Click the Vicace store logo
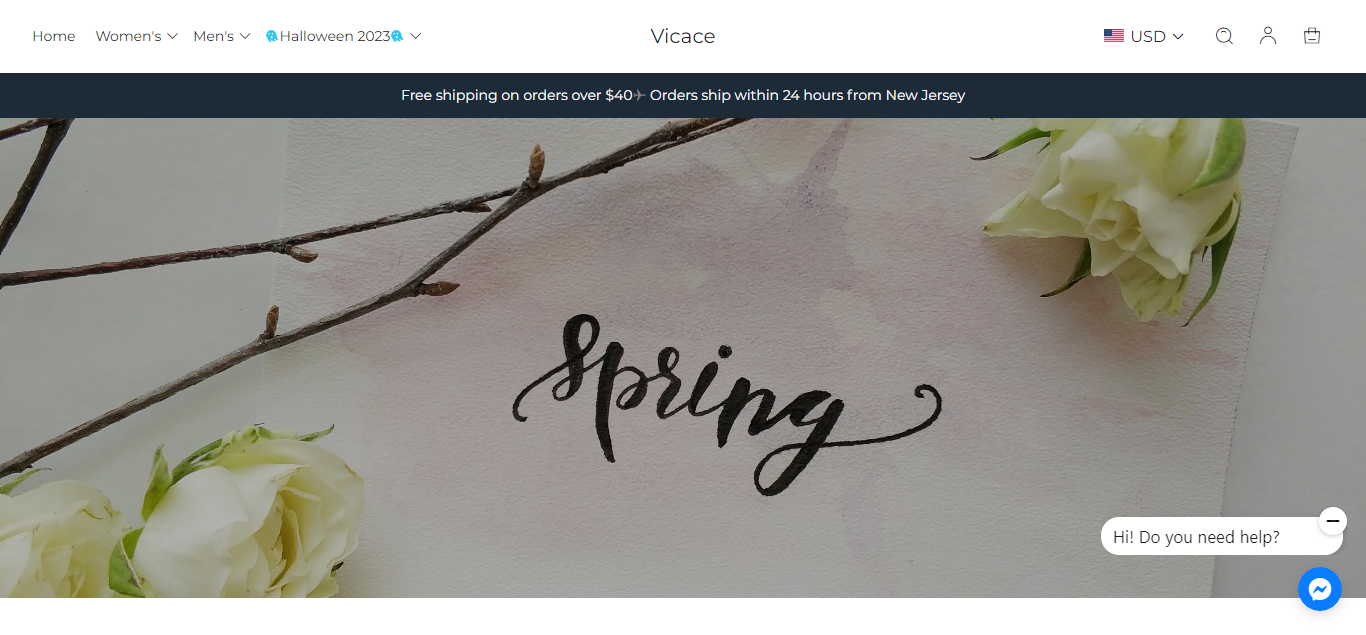 683,36
